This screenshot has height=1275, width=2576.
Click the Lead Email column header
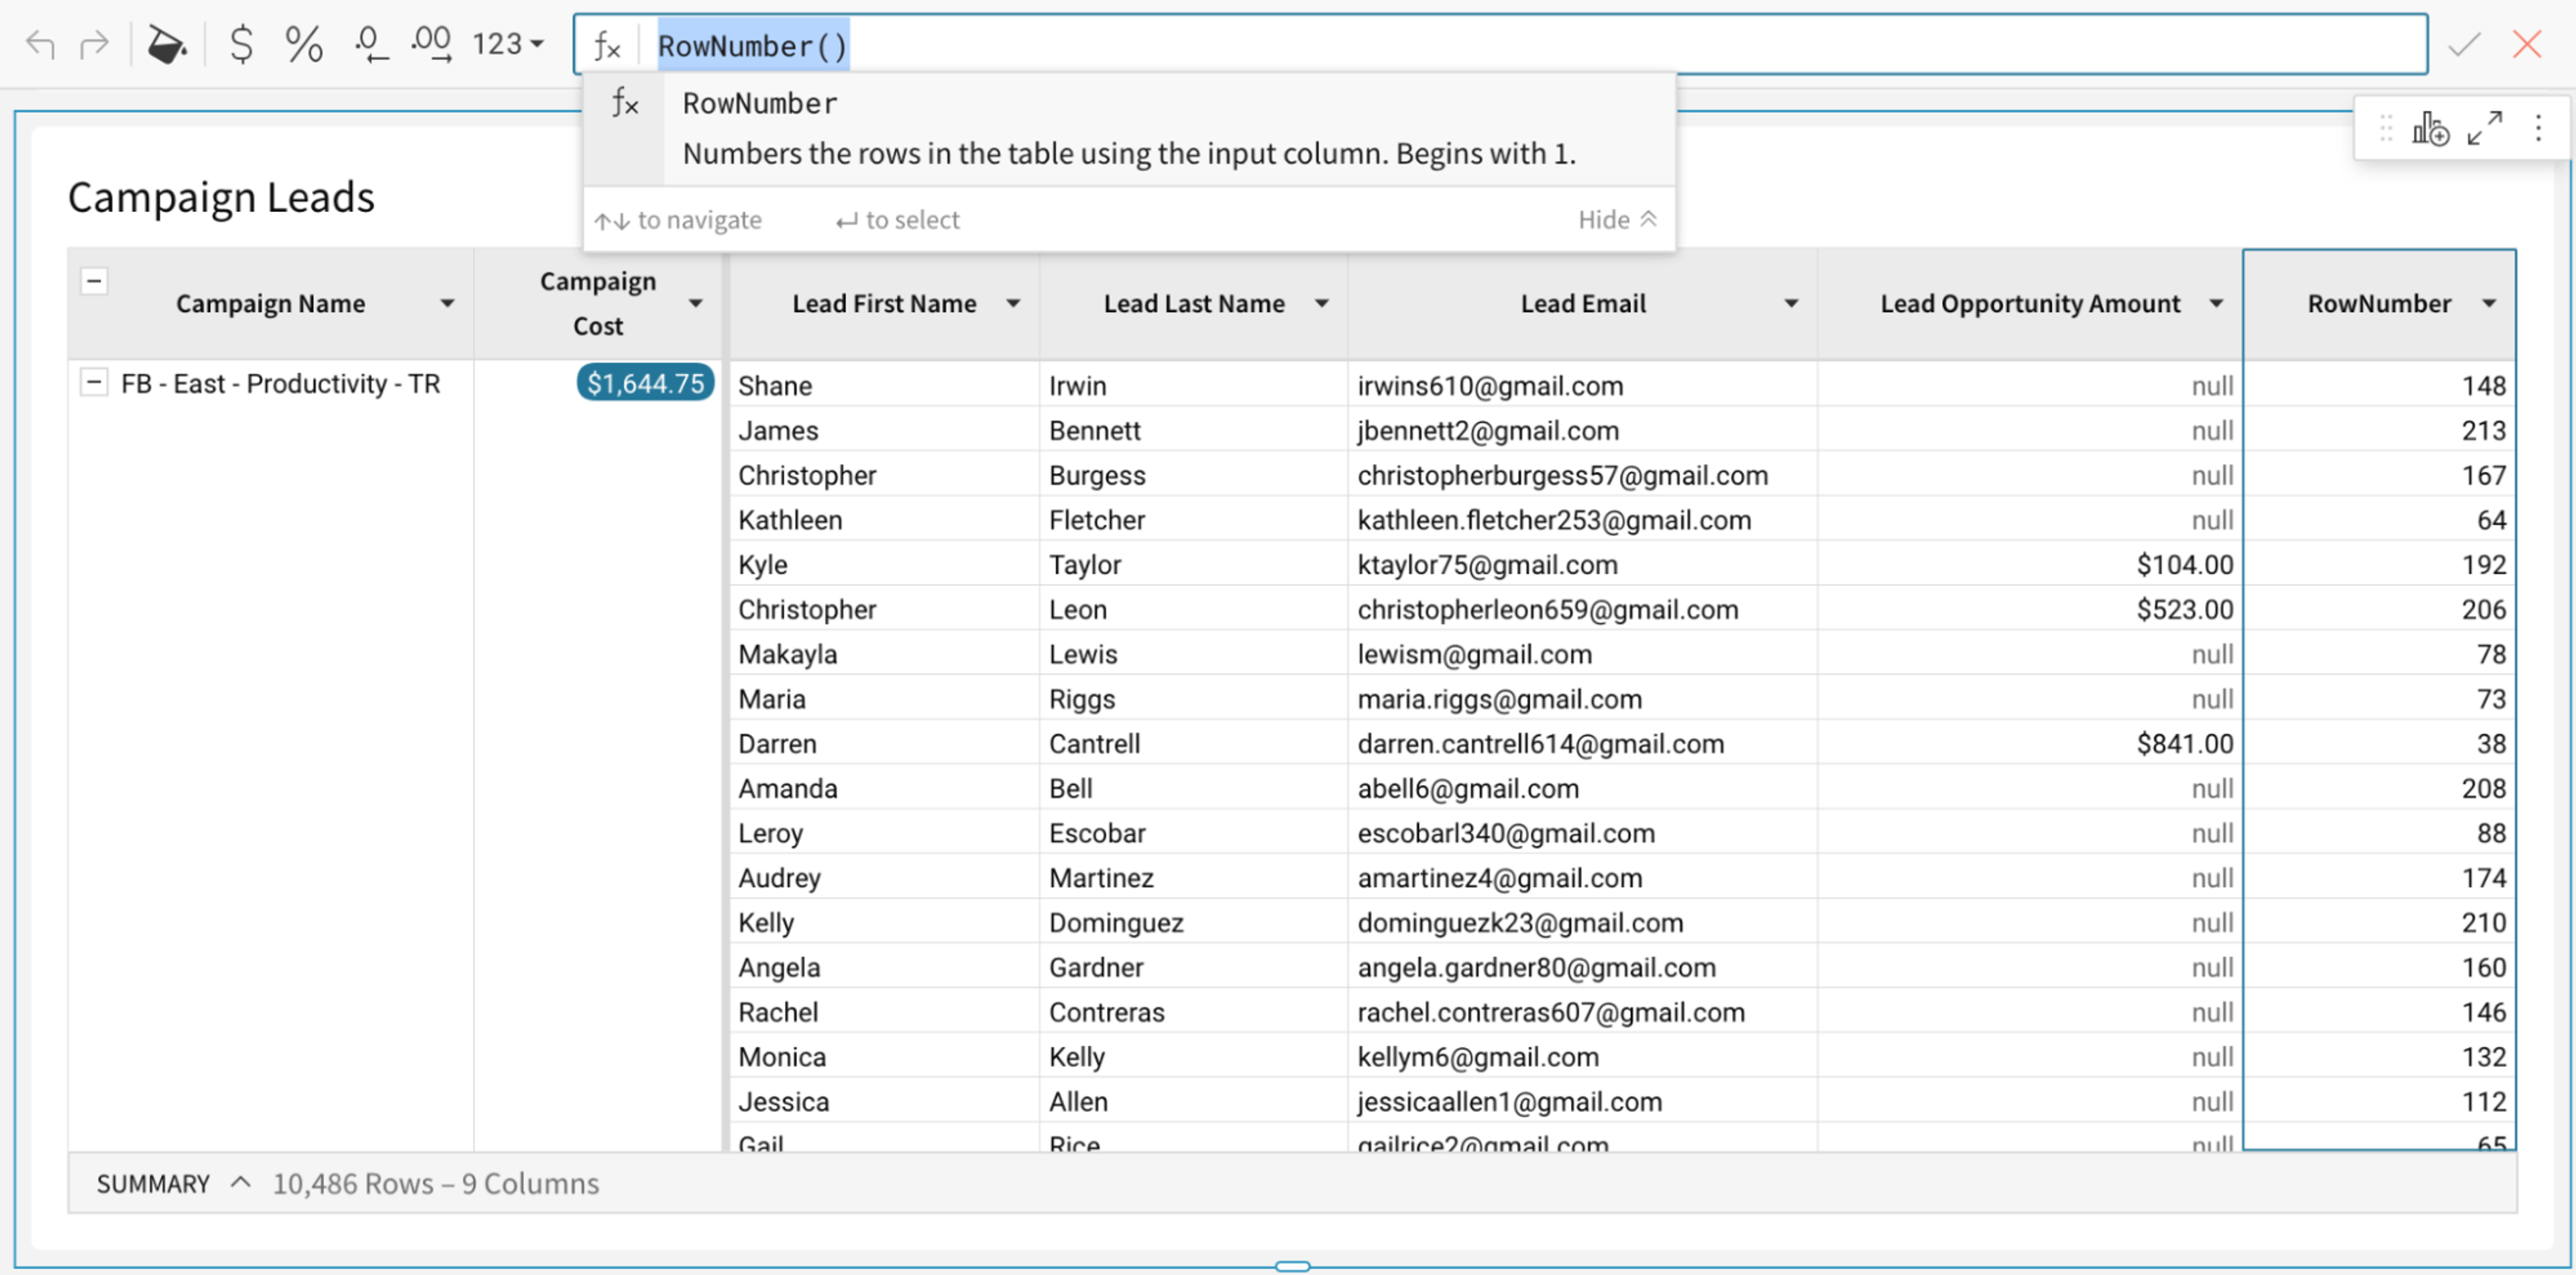(x=1582, y=303)
